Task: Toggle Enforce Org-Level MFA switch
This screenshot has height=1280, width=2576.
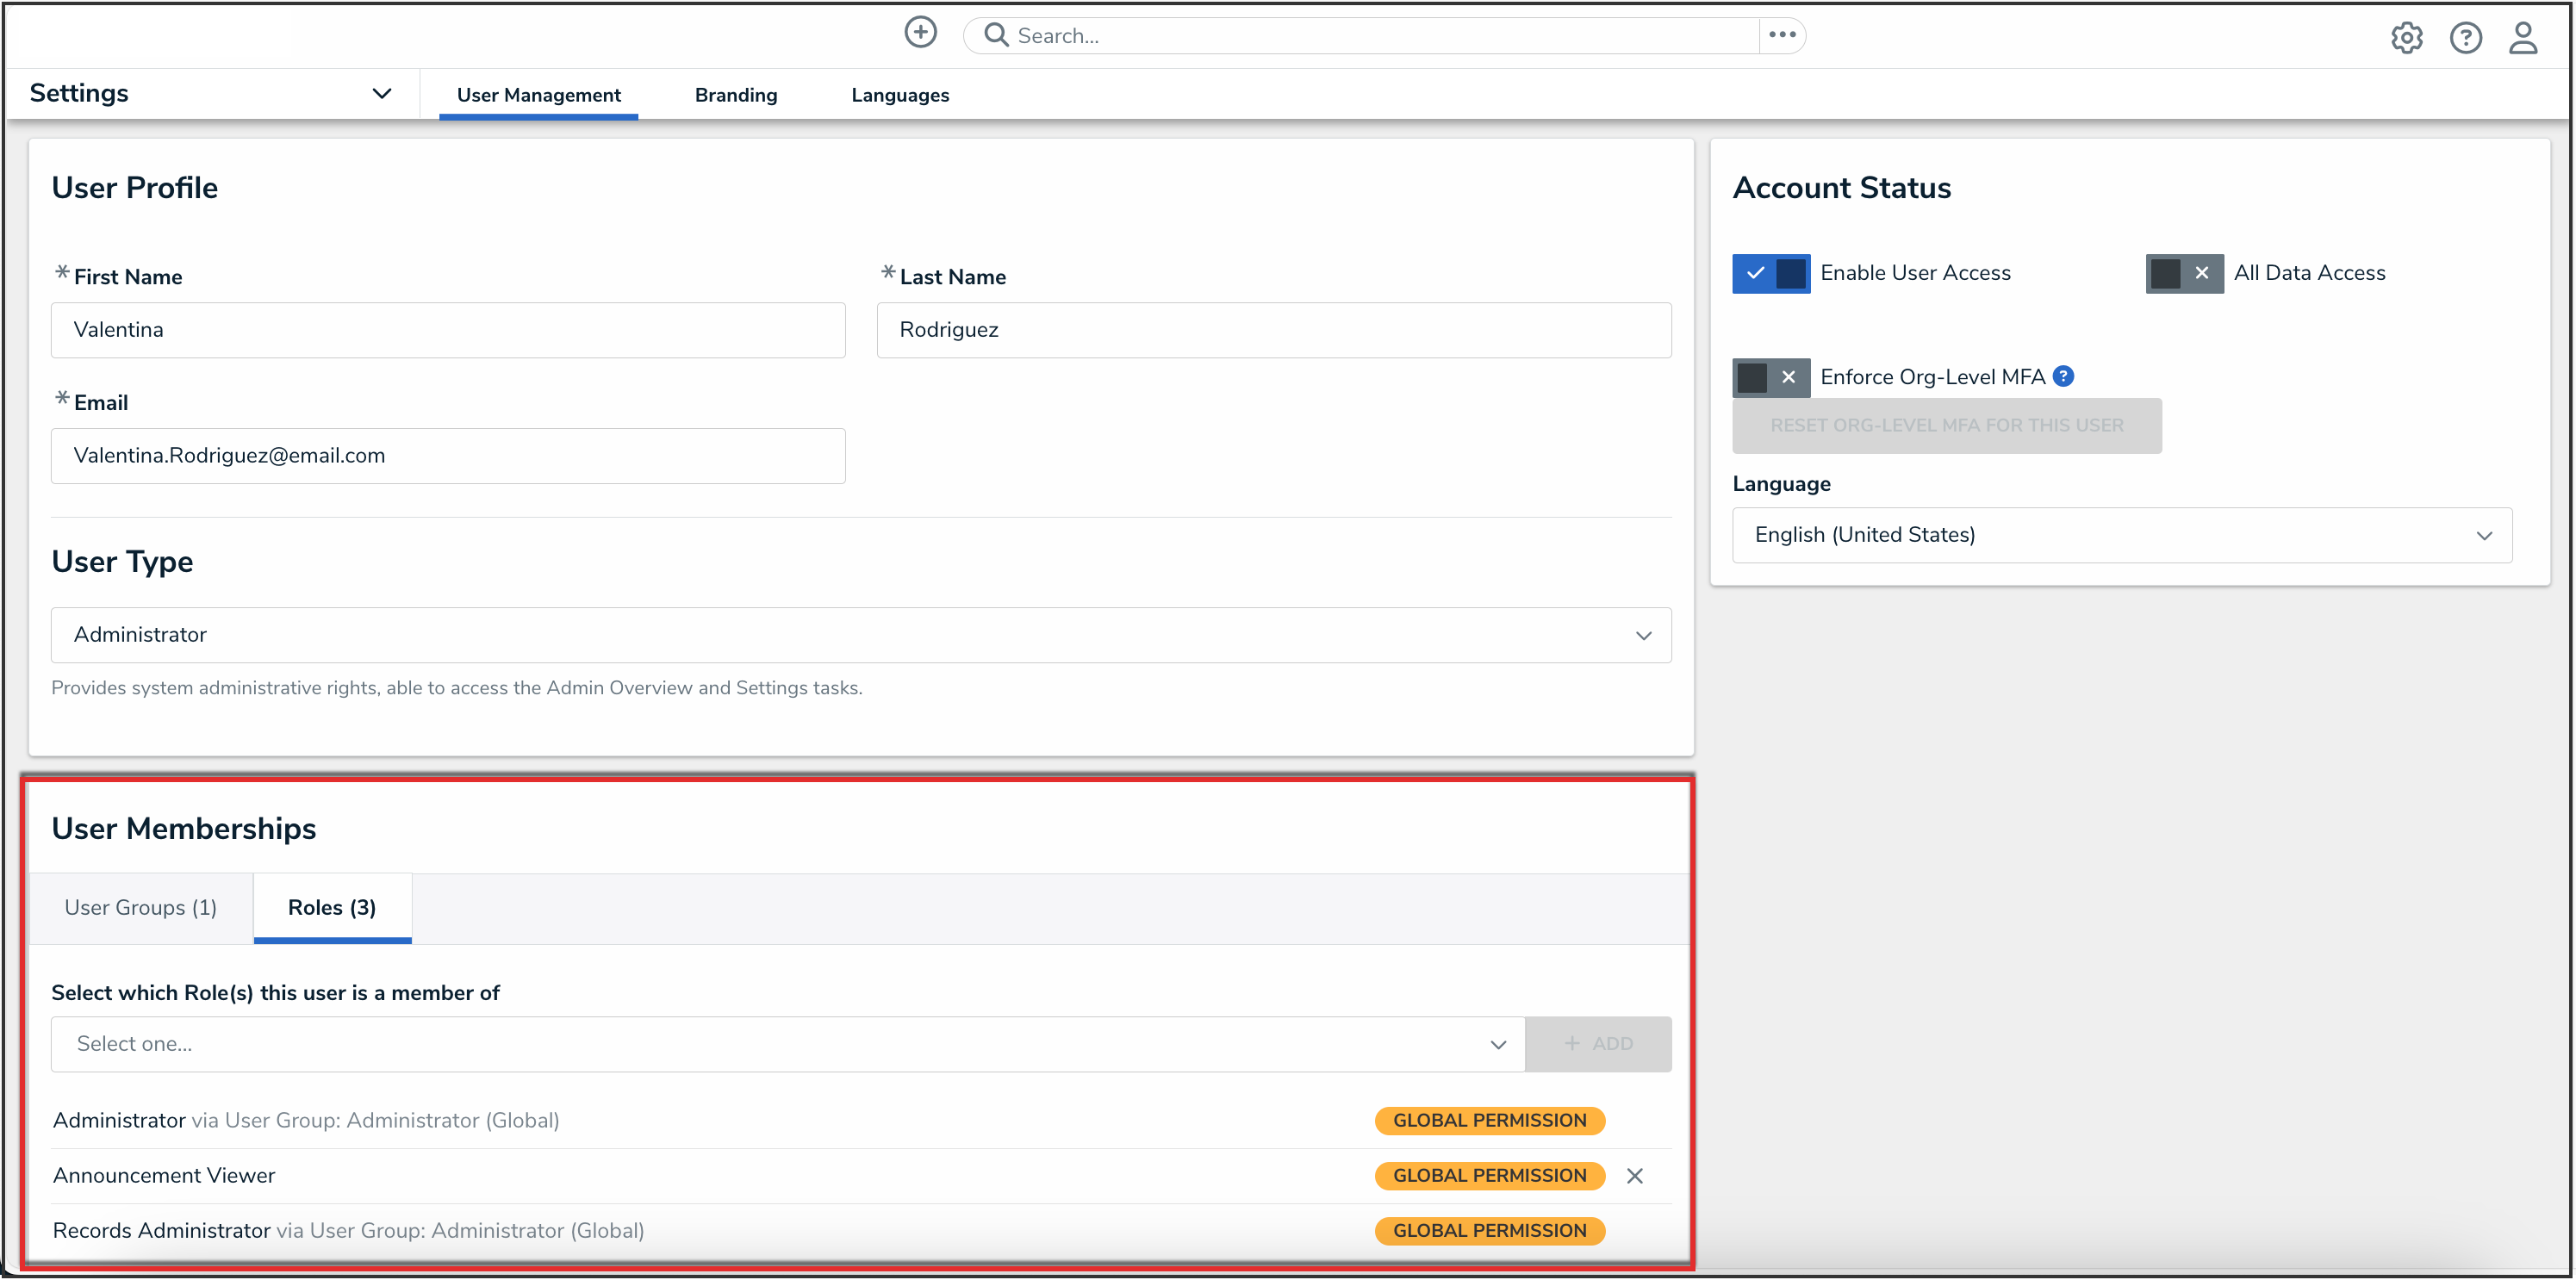Action: tap(1771, 377)
